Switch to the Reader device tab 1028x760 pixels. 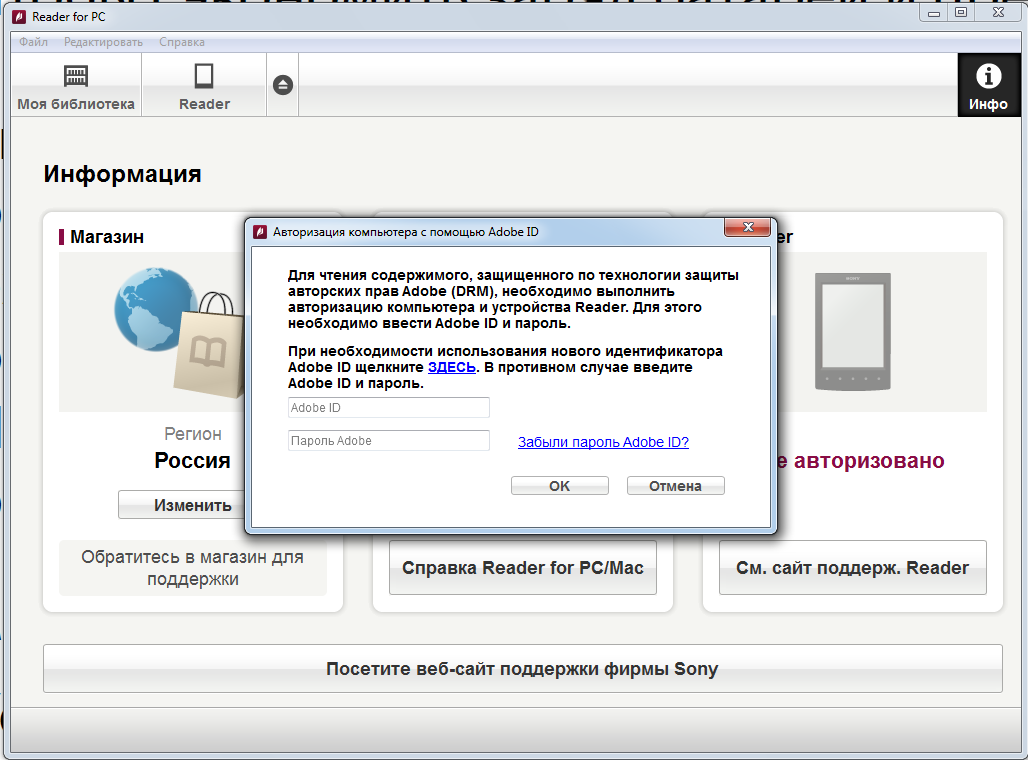[204, 85]
